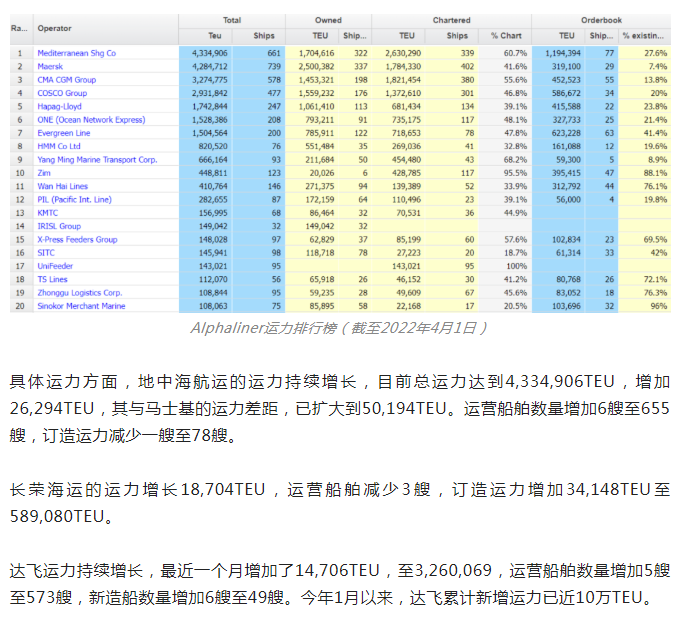Select the Ships header under Total
The height and width of the screenshot is (619, 679).
click(x=259, y=36)
